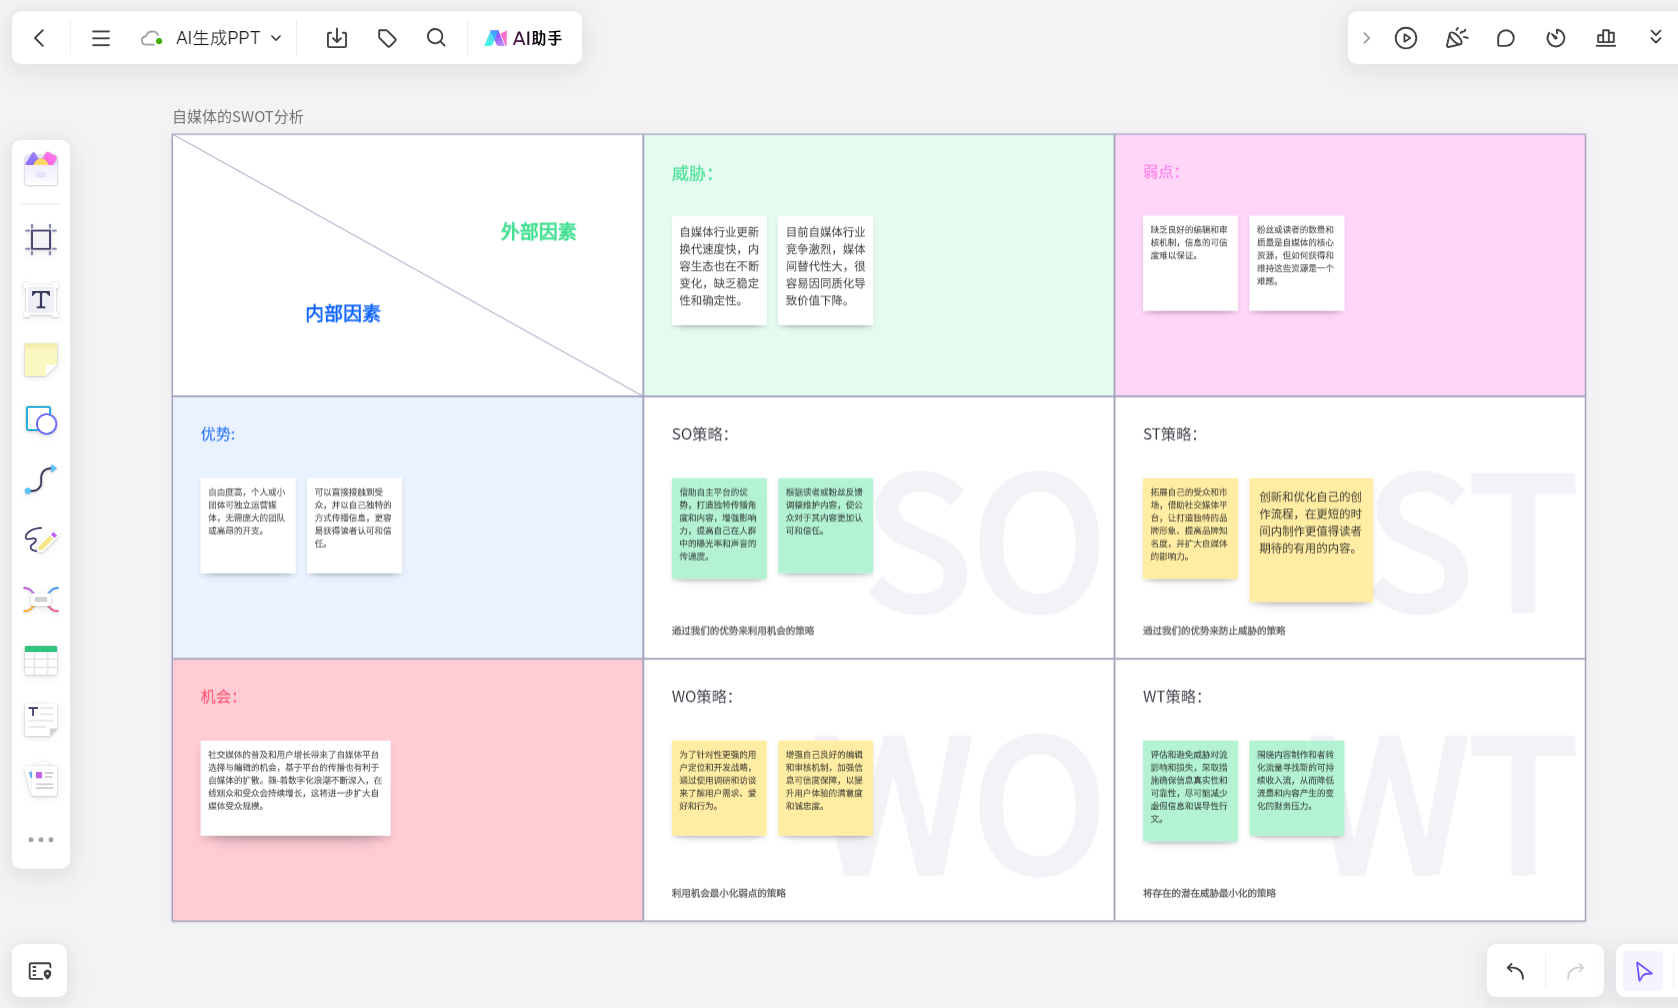Select the Frame tool
1678x1008 pixels.
click(41, 240)
